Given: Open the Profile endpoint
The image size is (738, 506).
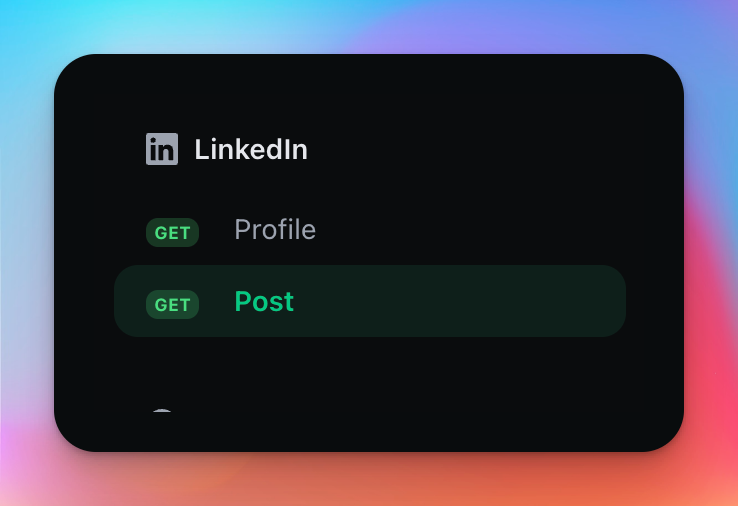Looking at the screenshot, I should point(275,230).
